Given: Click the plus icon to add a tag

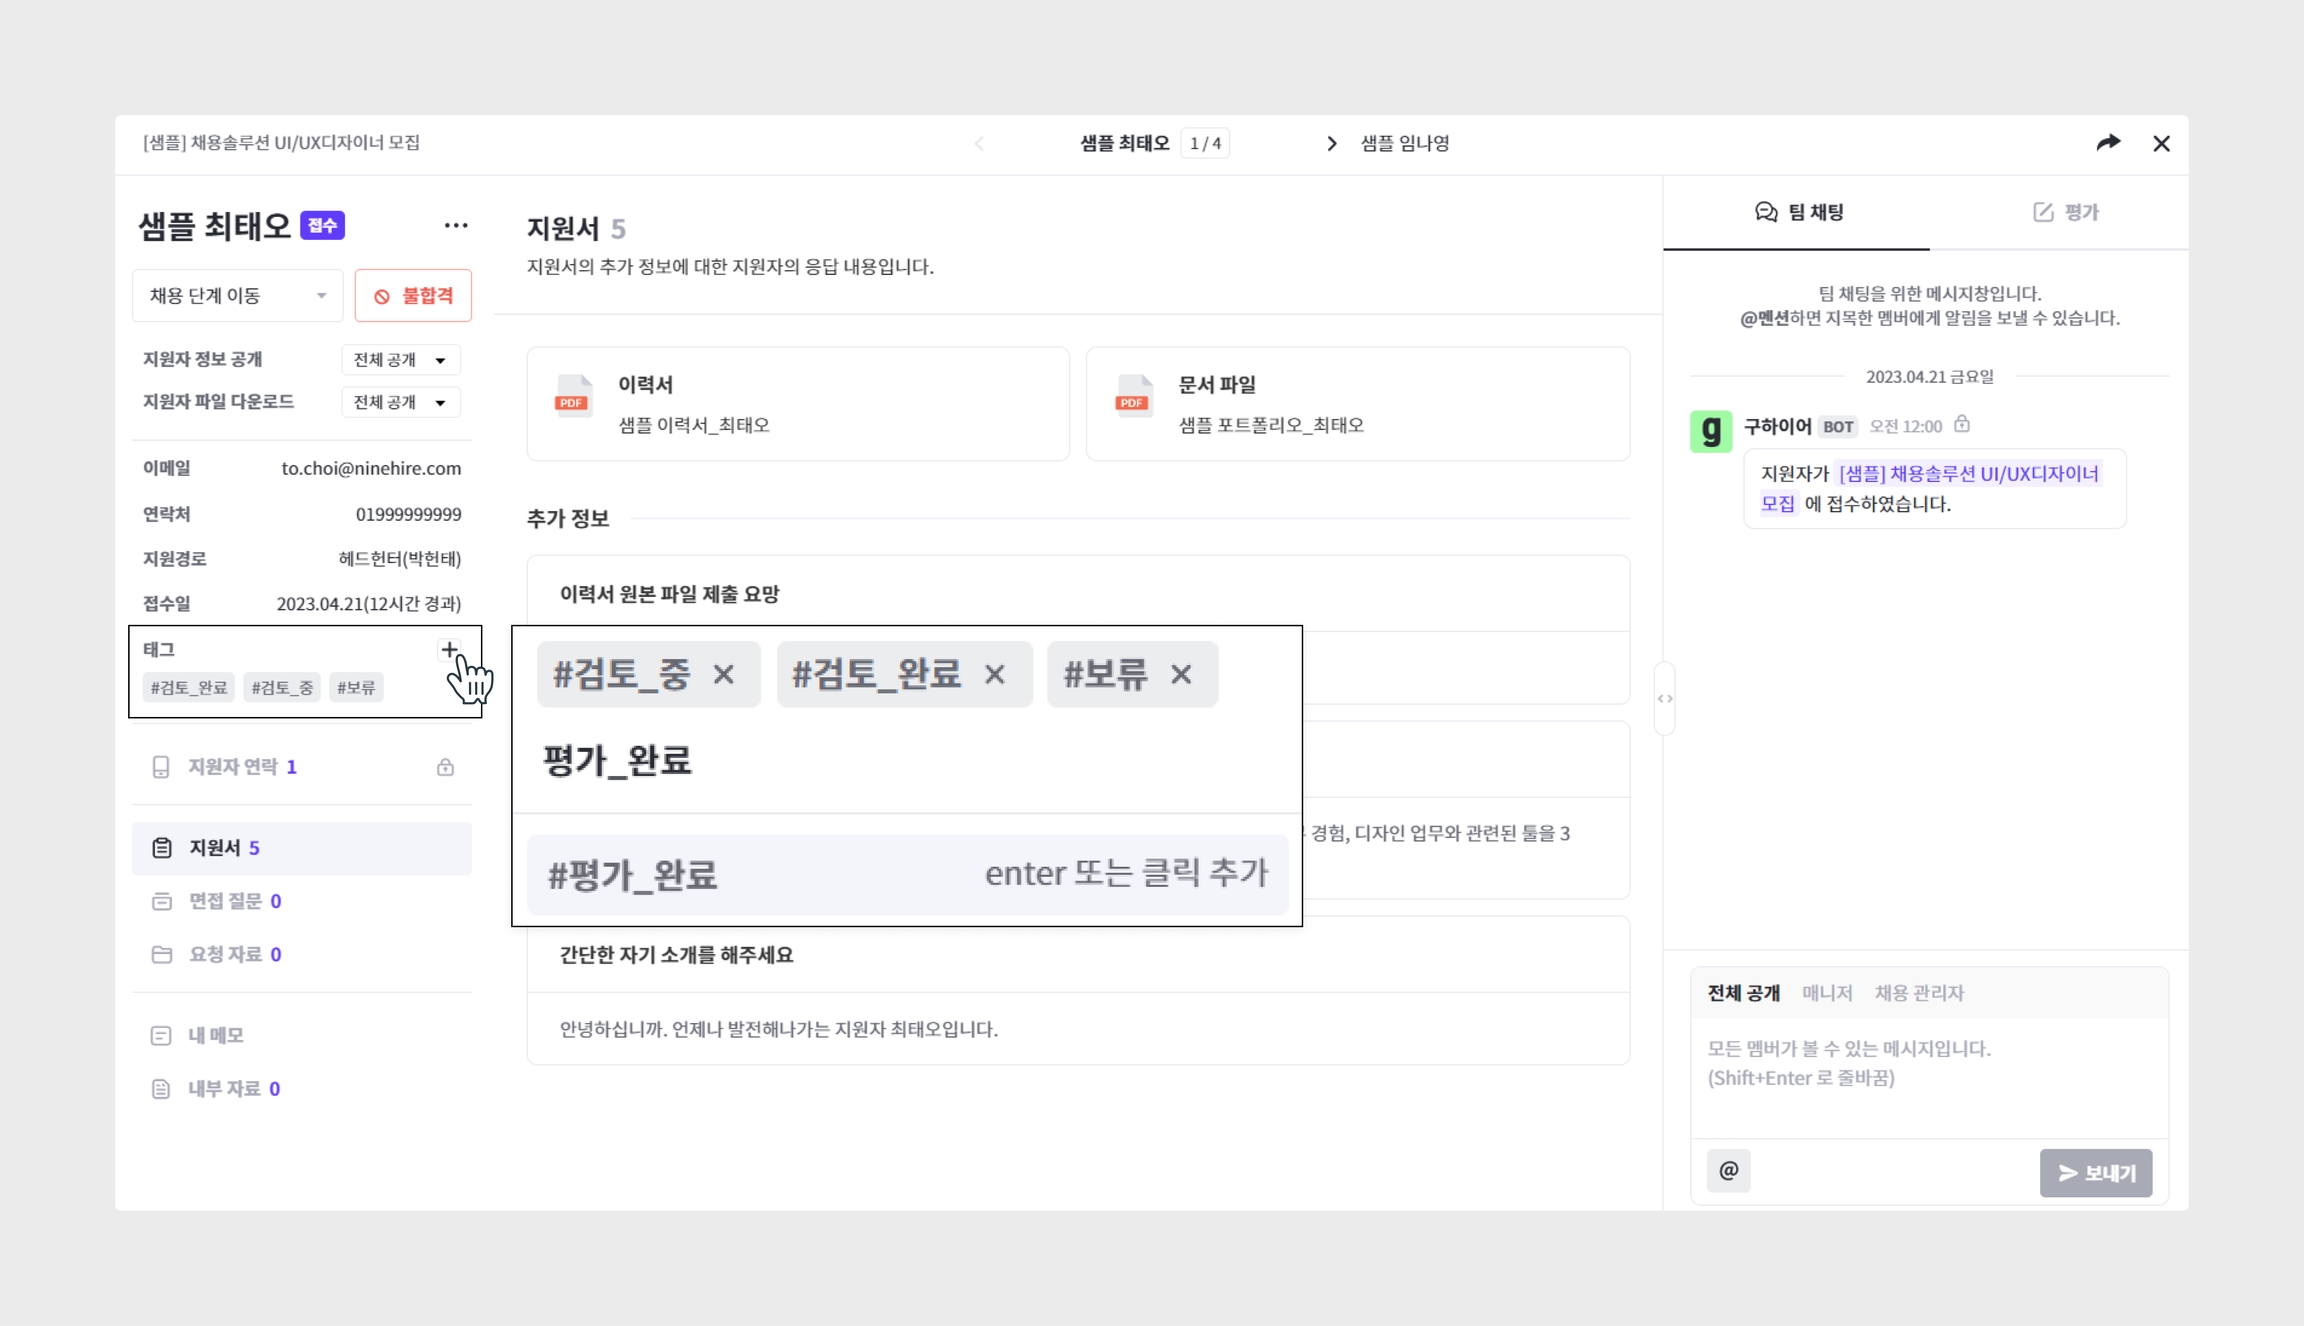Looking at the screenshot, I should (449, 650).
